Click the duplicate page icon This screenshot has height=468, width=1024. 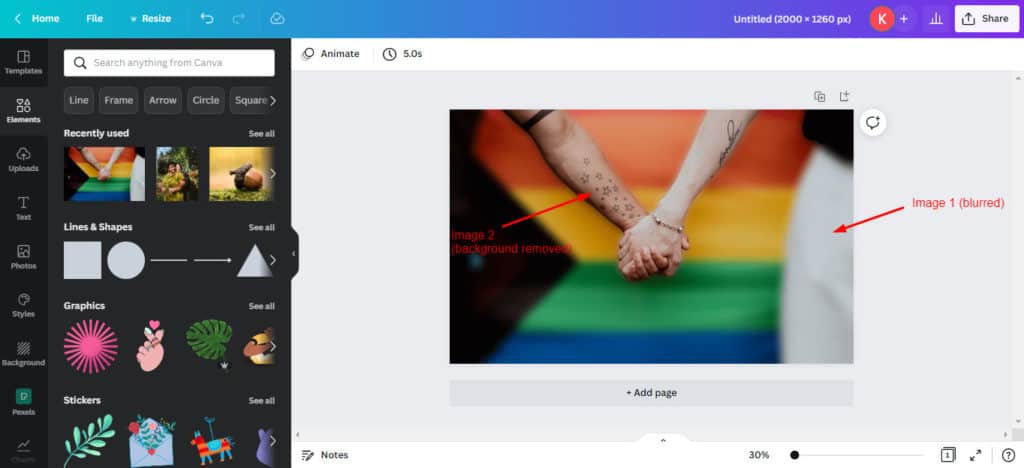(x=820, y=97)
